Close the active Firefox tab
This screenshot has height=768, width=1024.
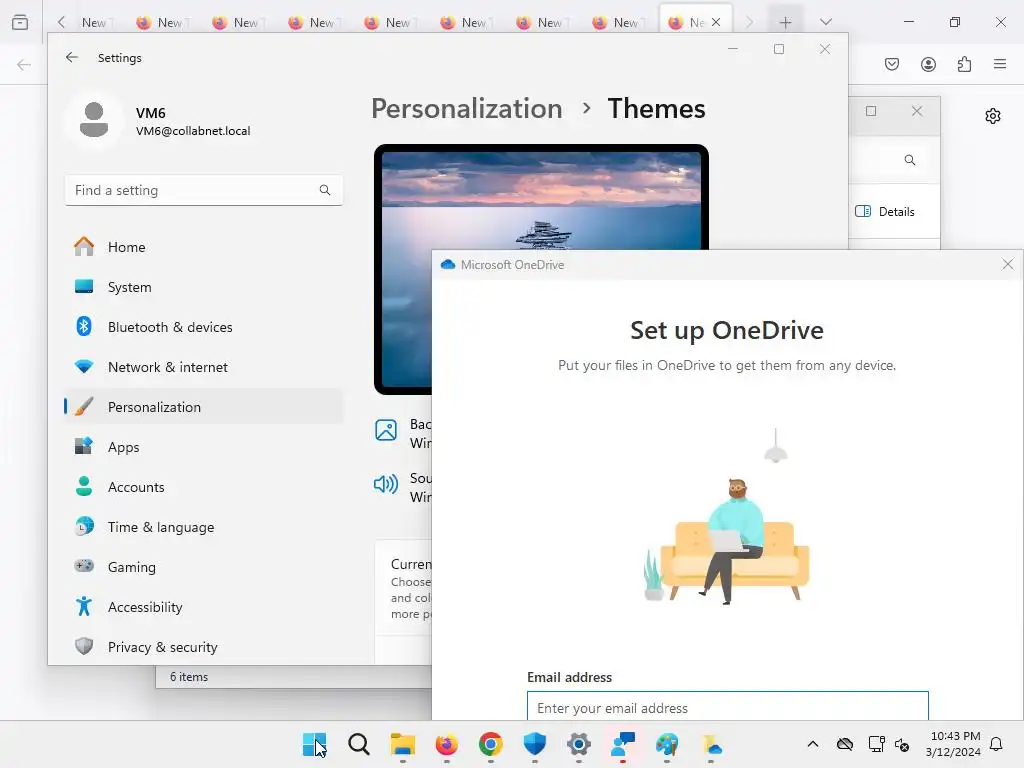[716, 22]
